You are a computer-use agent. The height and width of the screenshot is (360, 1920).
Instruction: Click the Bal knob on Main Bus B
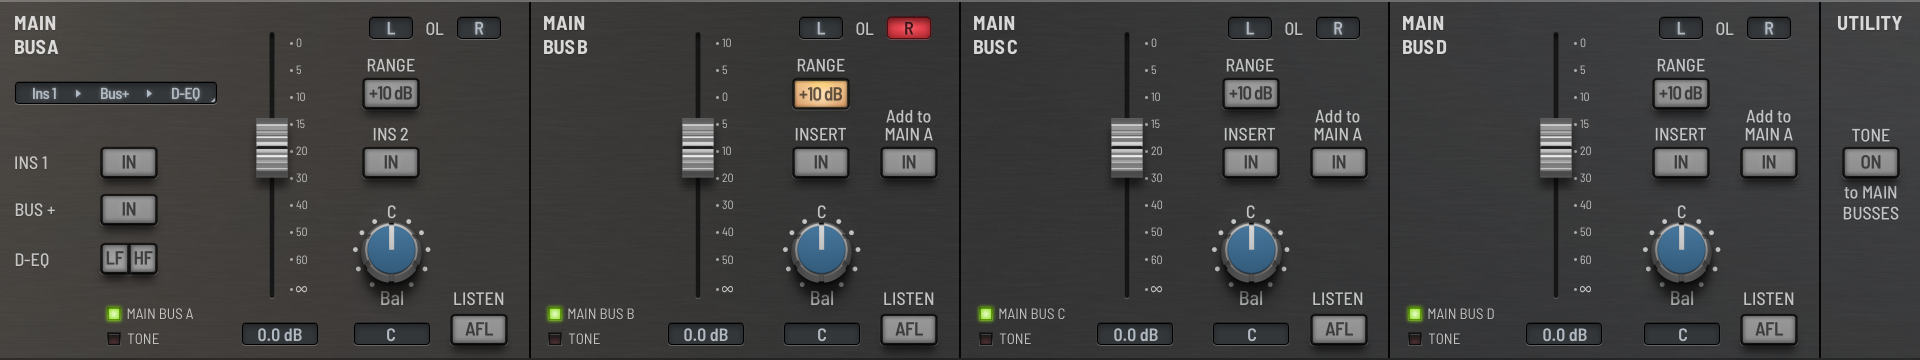821,251
